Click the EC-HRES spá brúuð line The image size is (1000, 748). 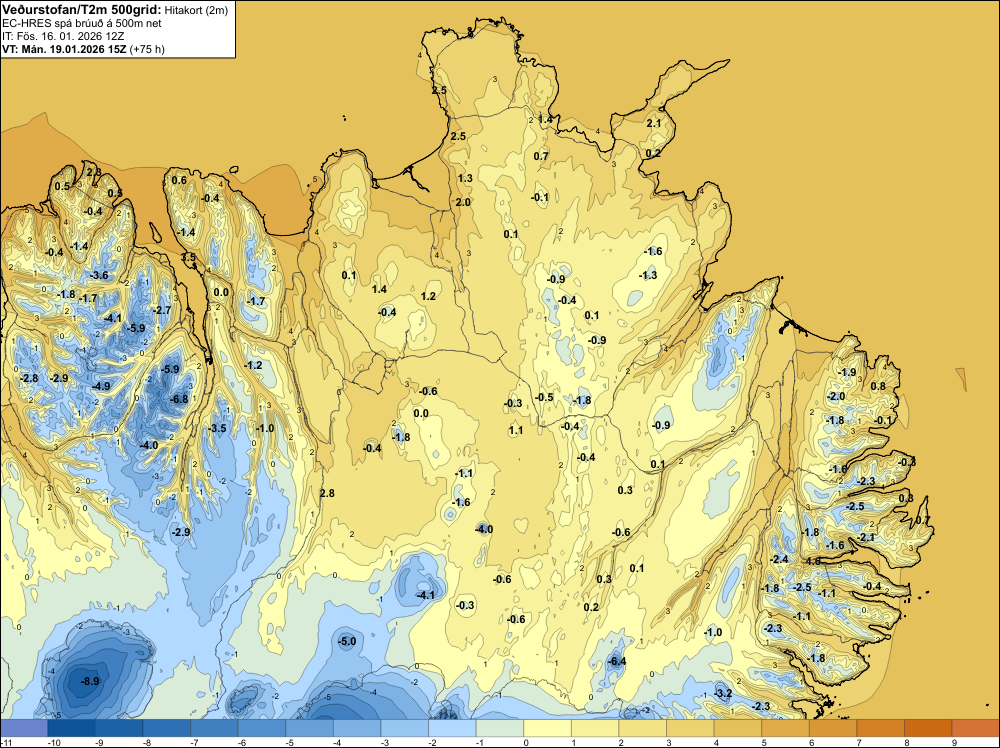pos(82,23)
